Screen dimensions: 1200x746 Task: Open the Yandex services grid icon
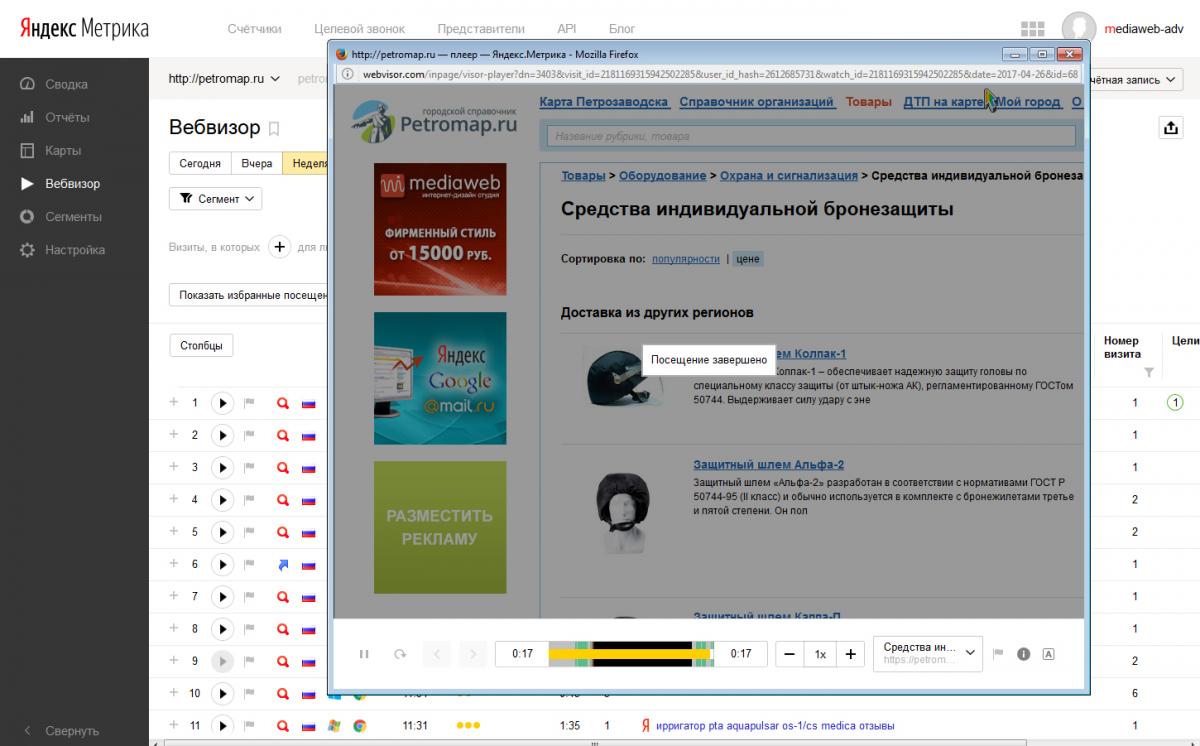pyautogui.click(x=1032, y=29)
